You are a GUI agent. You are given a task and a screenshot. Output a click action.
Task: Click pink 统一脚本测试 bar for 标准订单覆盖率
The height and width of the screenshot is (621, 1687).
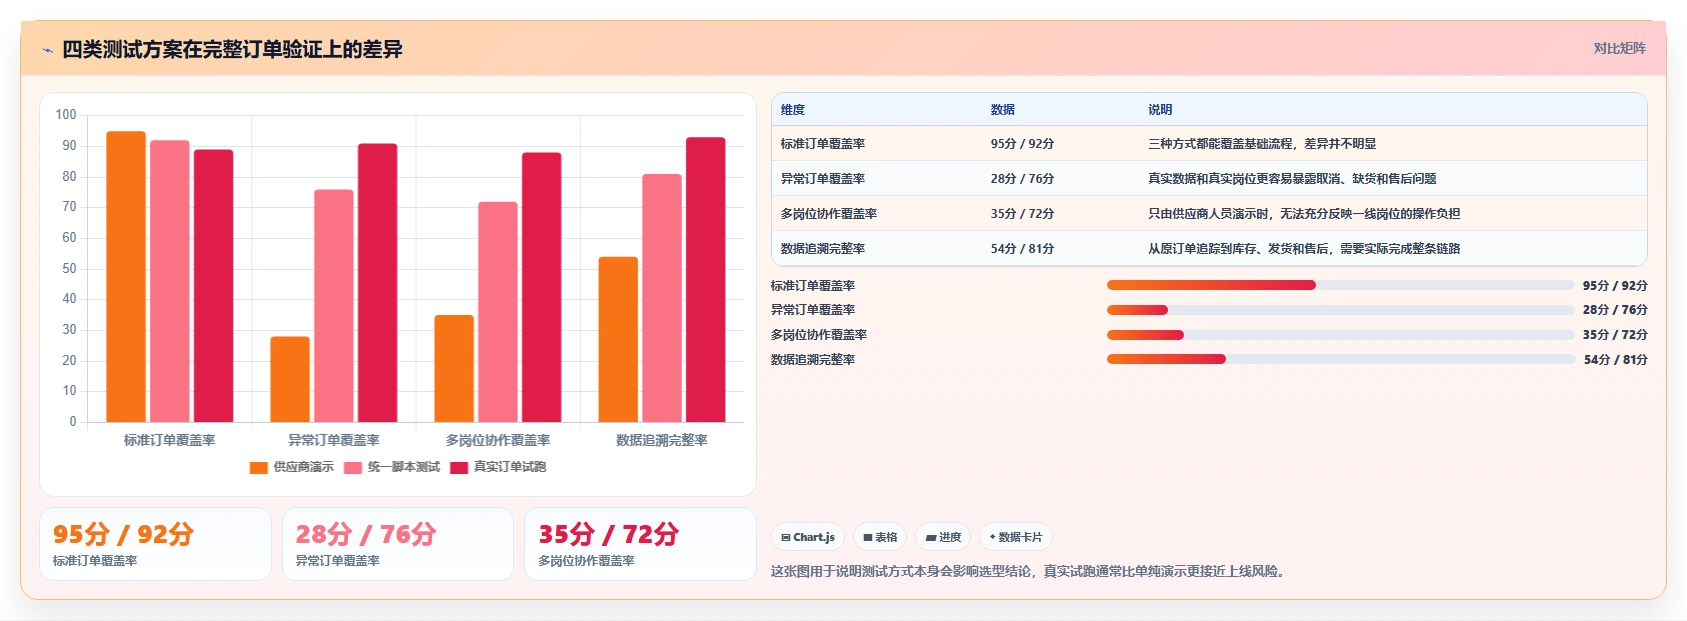pyautogui.click(x=170, y=281)
